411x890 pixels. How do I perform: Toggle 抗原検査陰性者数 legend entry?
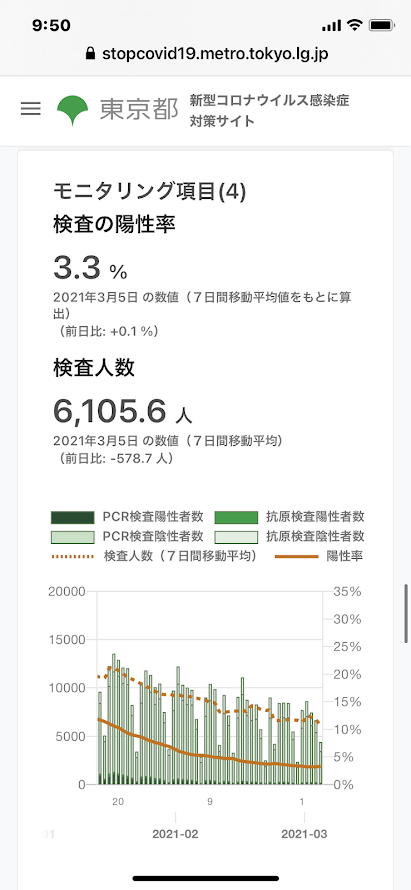point(290,536)
